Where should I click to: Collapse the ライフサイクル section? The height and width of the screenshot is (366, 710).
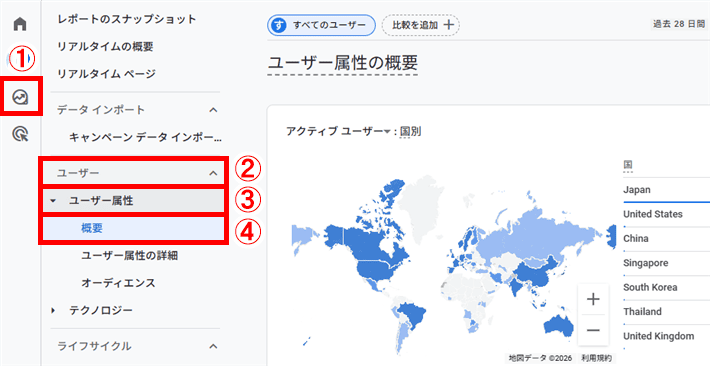click(213, 346)
